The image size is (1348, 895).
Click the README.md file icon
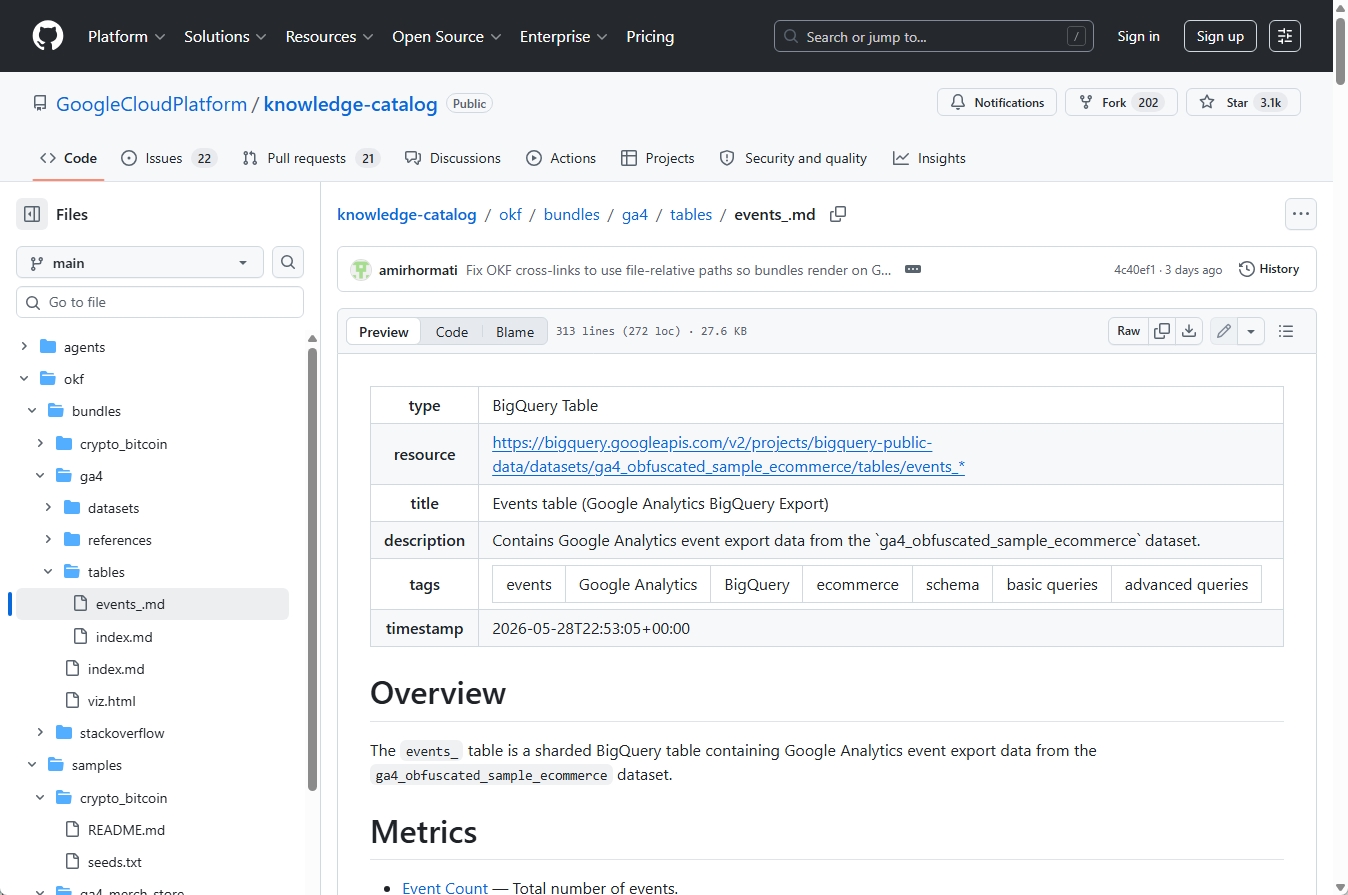click(x=72, y=829)
